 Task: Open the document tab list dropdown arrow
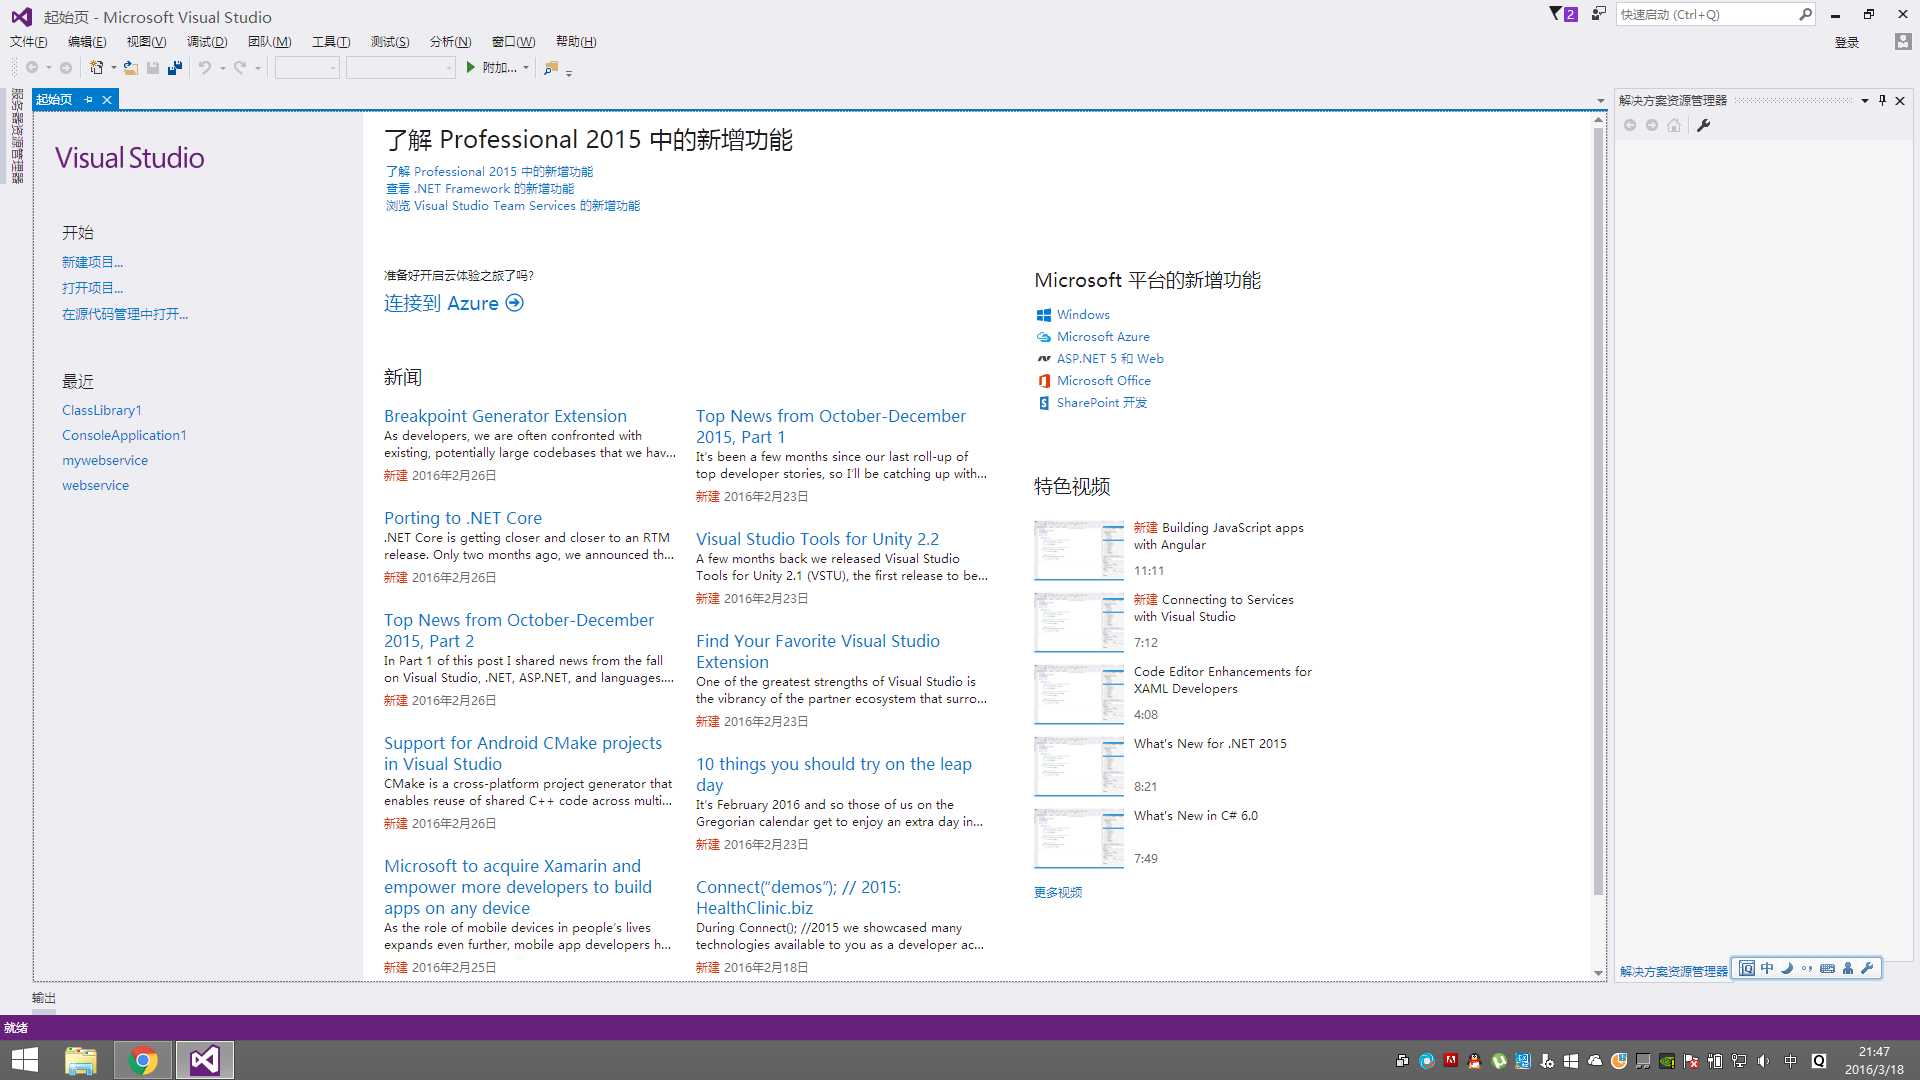pos(1600,100)
